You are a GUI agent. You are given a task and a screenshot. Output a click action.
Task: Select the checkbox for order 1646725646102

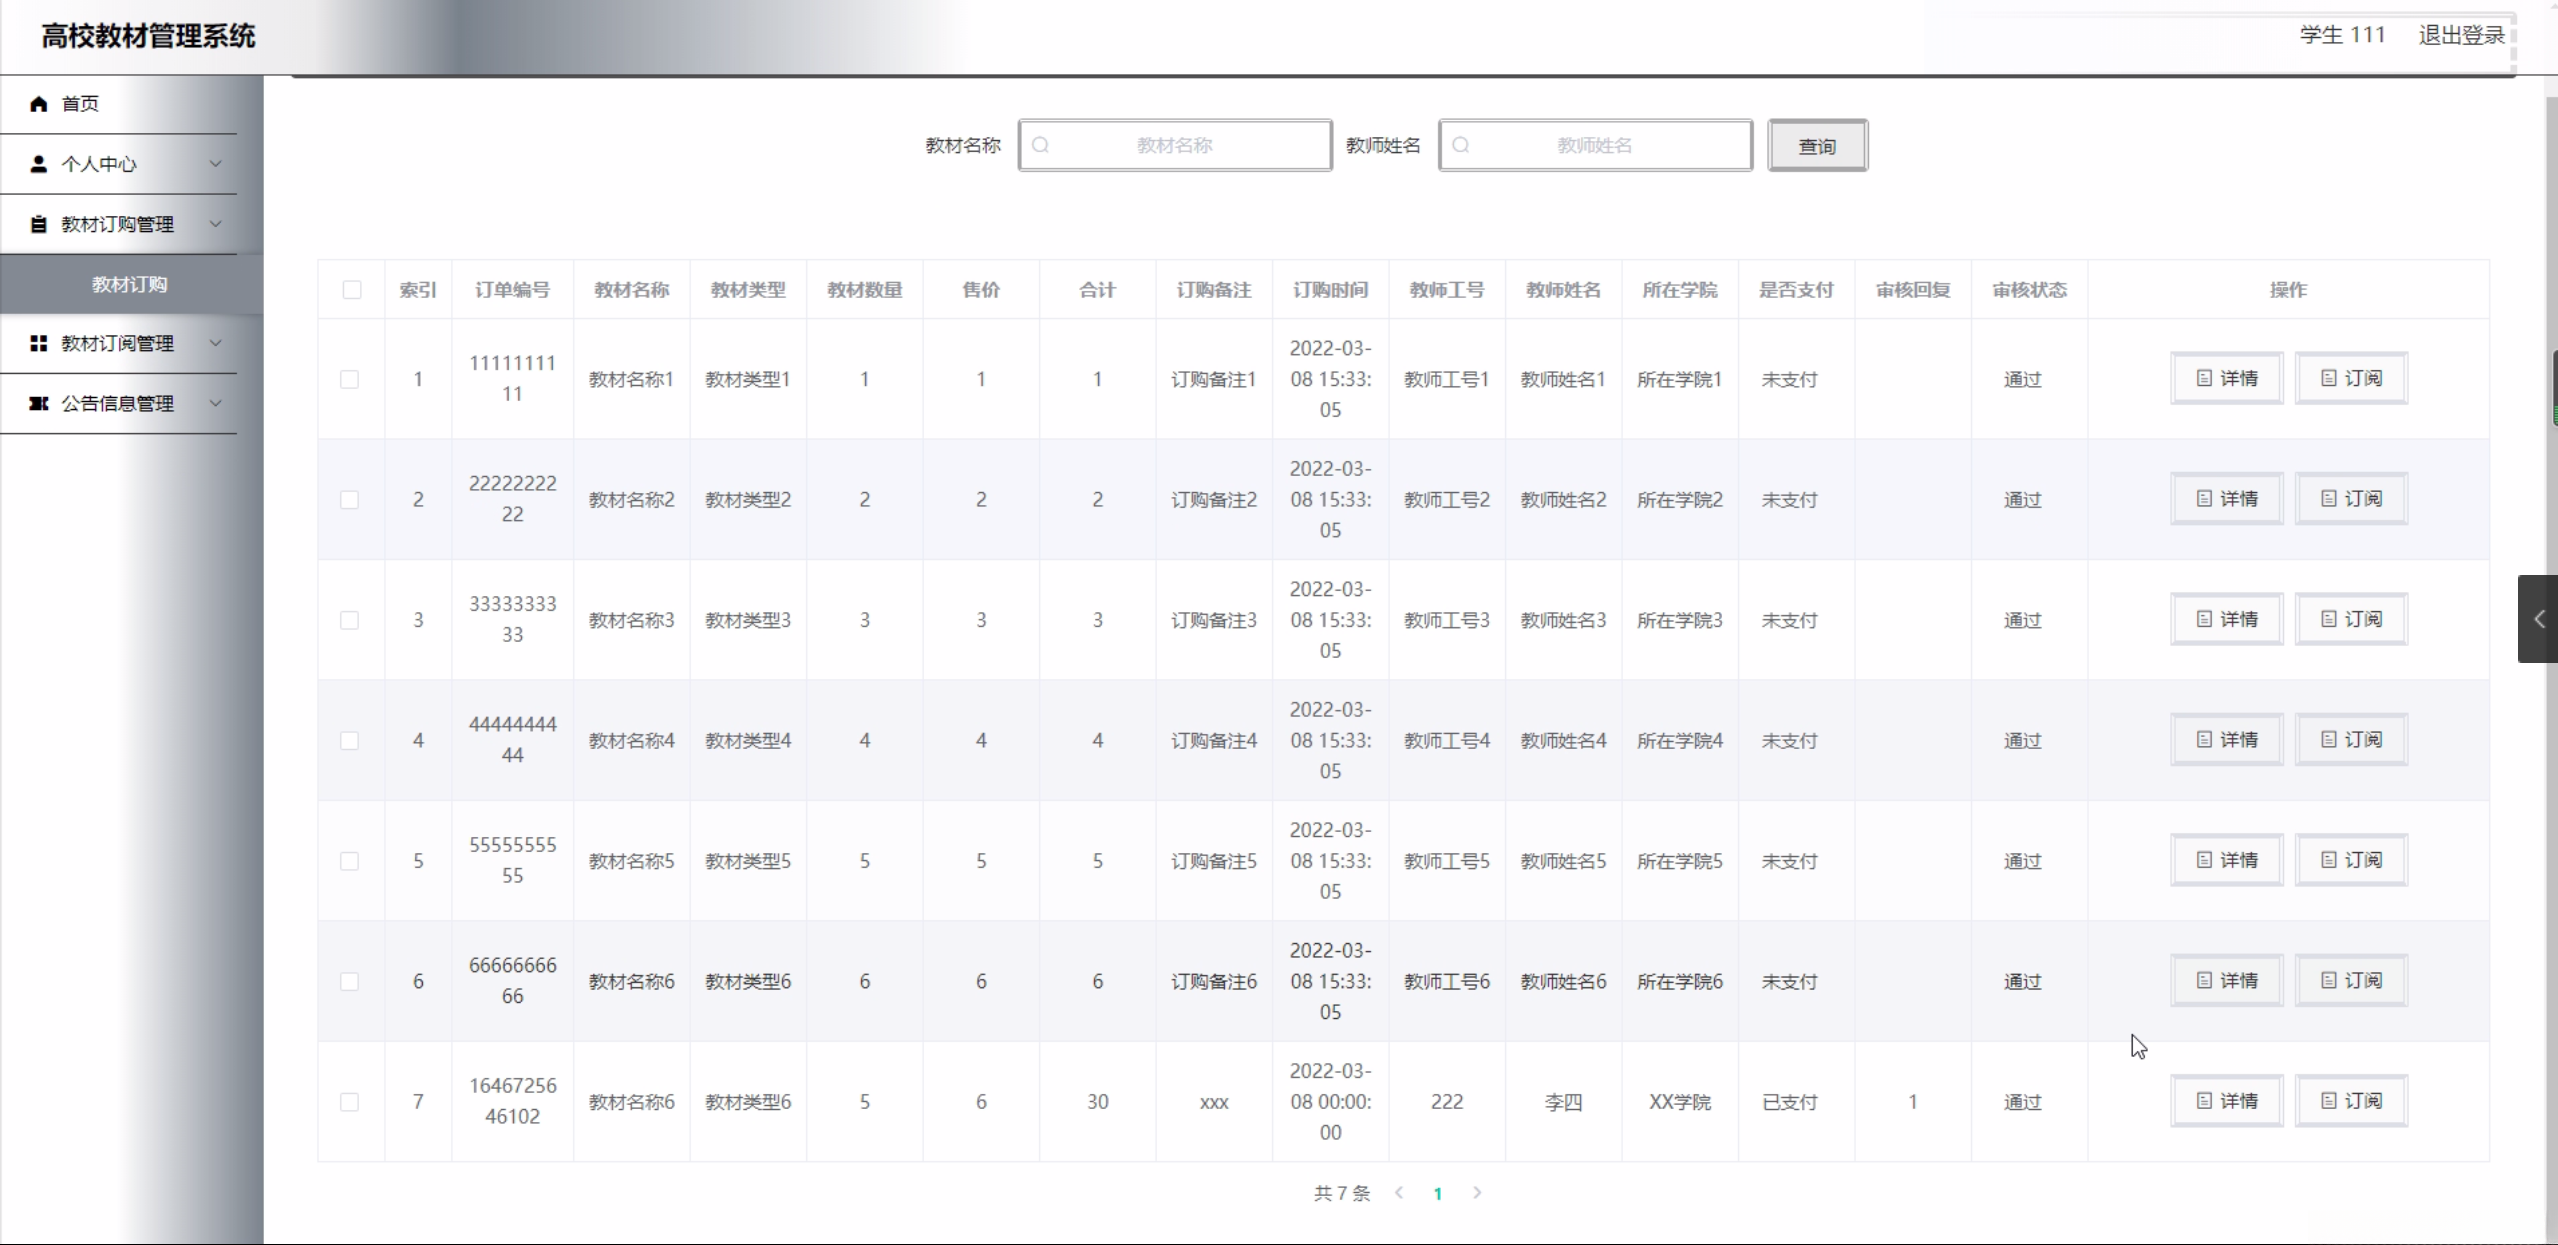[349, 1102]
